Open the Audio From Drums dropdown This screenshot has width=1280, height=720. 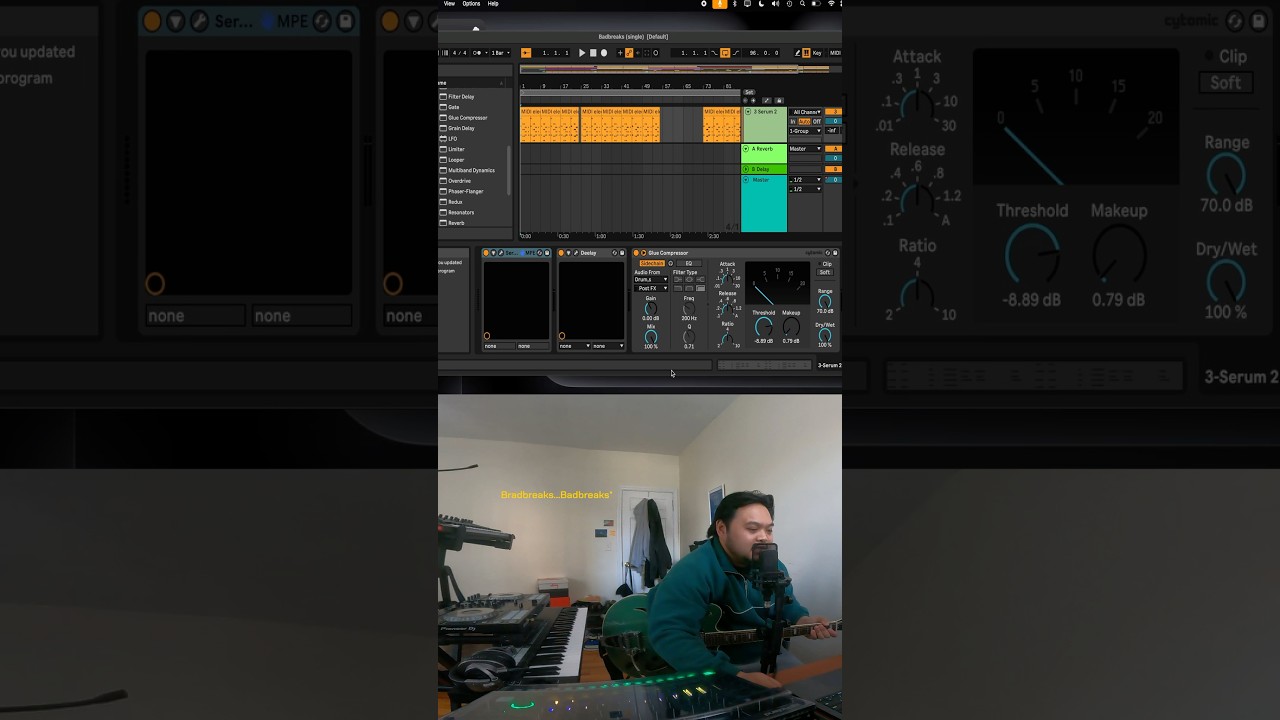[651, 280]
